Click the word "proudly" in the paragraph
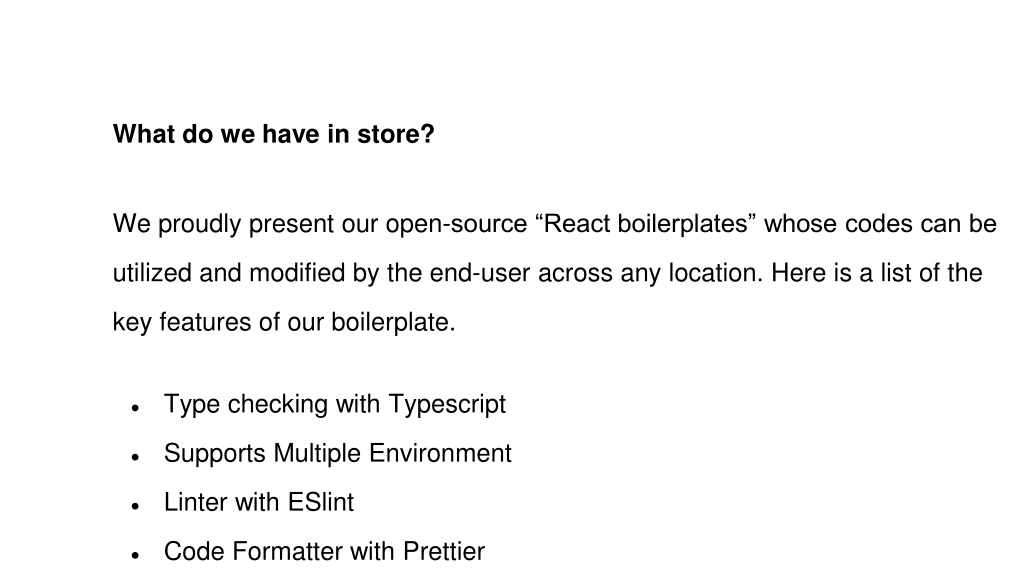The width and height of the screenshot is (1024, 576). (x=200, y=225)
